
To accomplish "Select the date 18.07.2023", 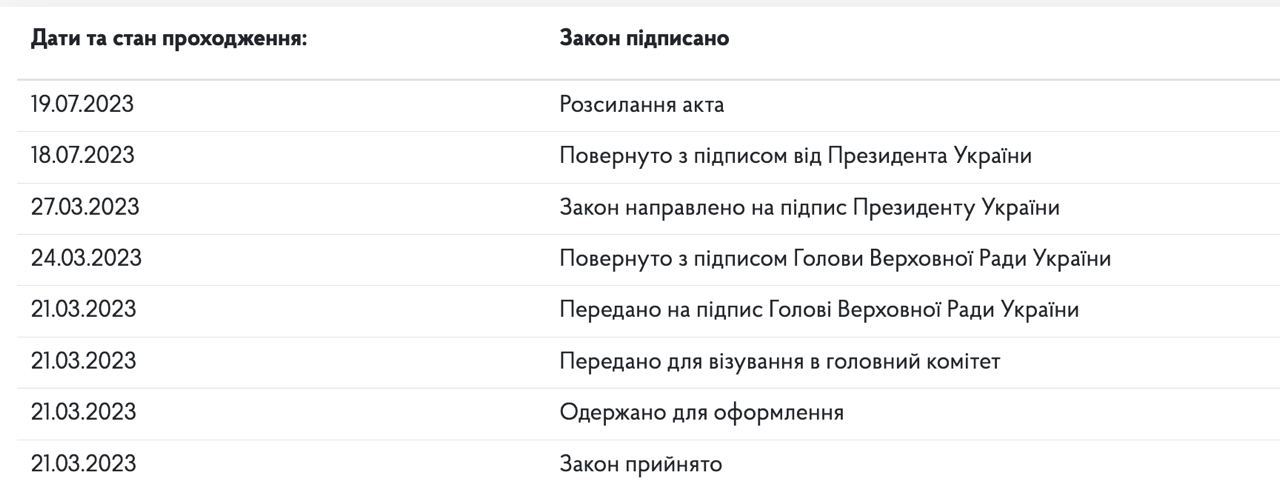I will point(83,156).
